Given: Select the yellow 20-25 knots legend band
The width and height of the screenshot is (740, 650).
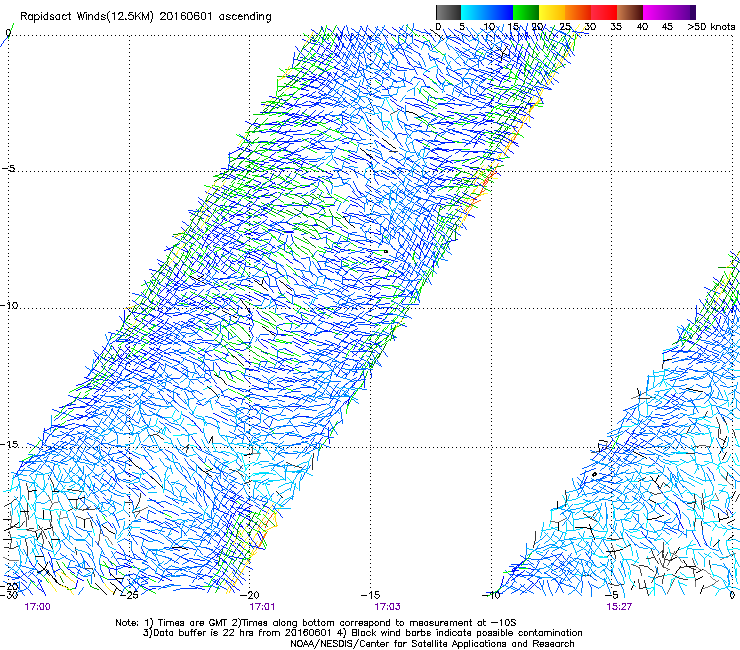Looking at the screenshot, I should 552,12.
